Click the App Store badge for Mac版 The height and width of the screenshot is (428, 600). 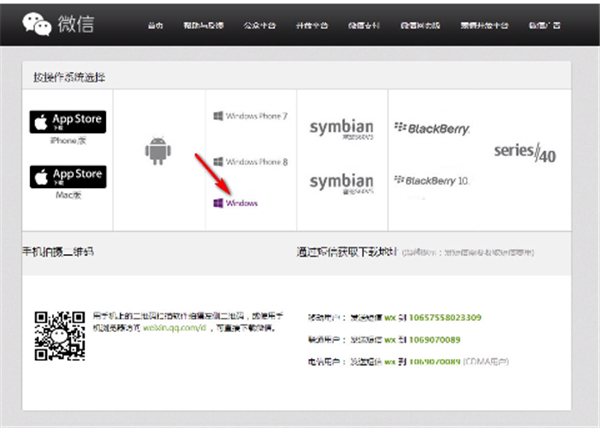pyautogui.click(x=68, y=177)
